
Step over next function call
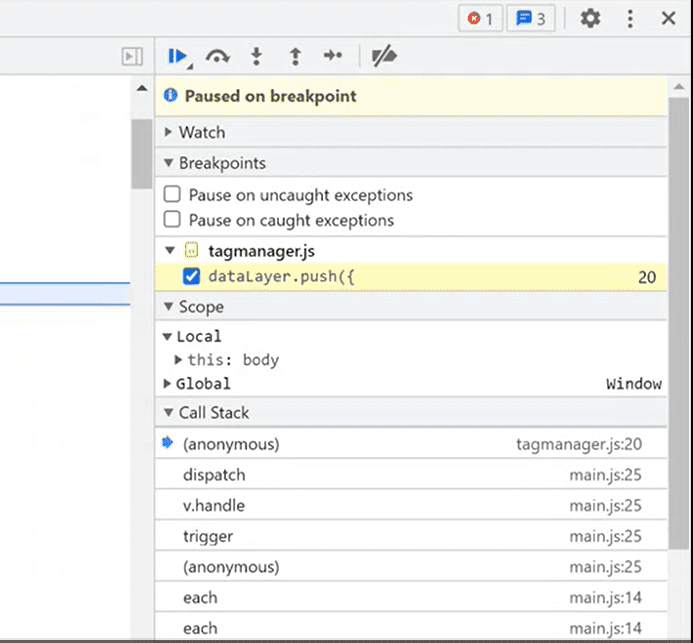coord(217,57)
